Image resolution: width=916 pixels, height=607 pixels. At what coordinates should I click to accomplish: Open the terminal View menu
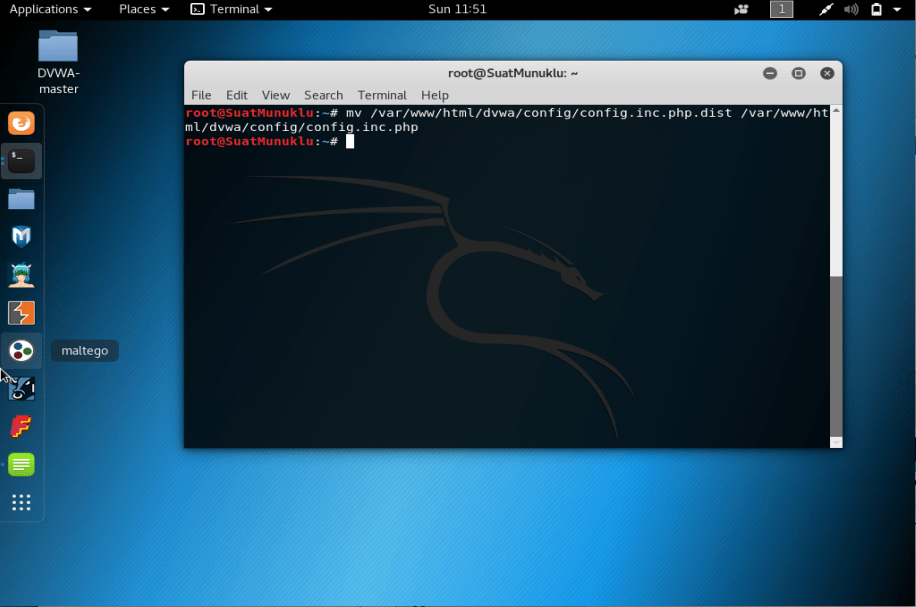pos(276,95)
